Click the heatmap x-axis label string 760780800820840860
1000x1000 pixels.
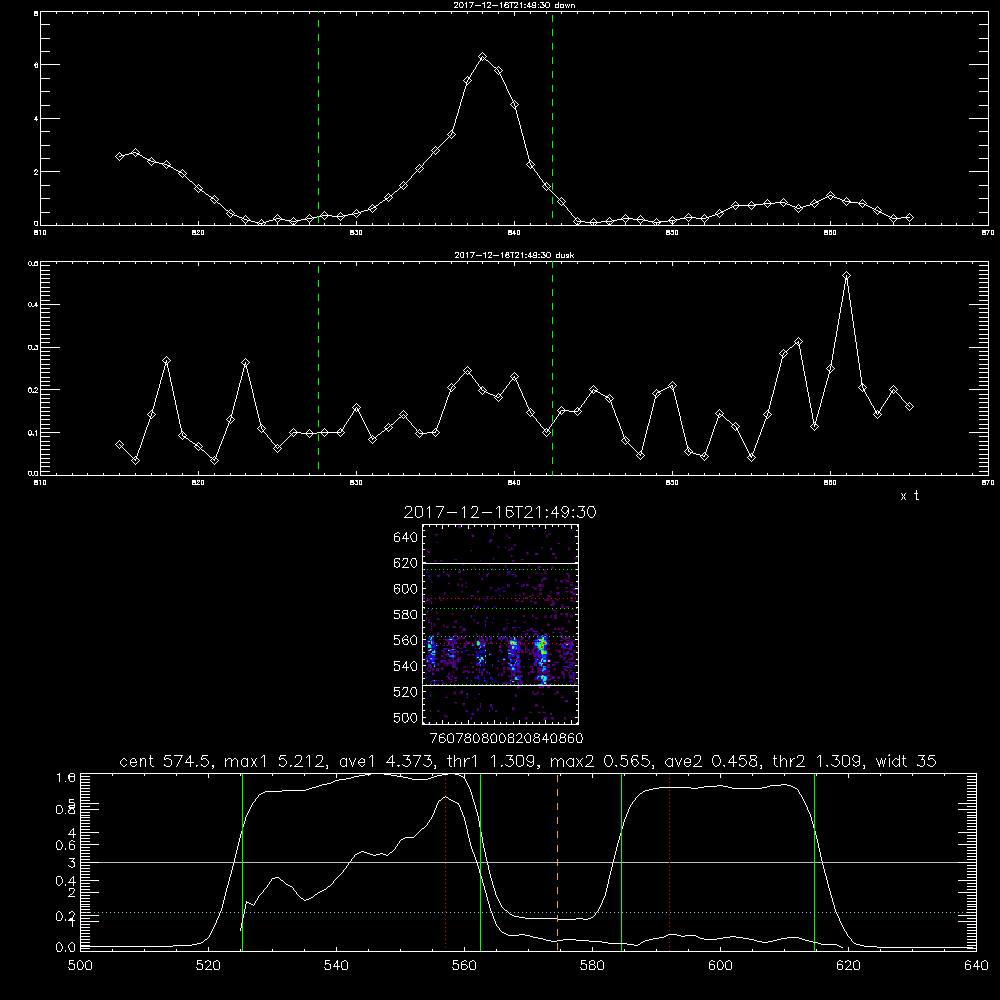507,739
